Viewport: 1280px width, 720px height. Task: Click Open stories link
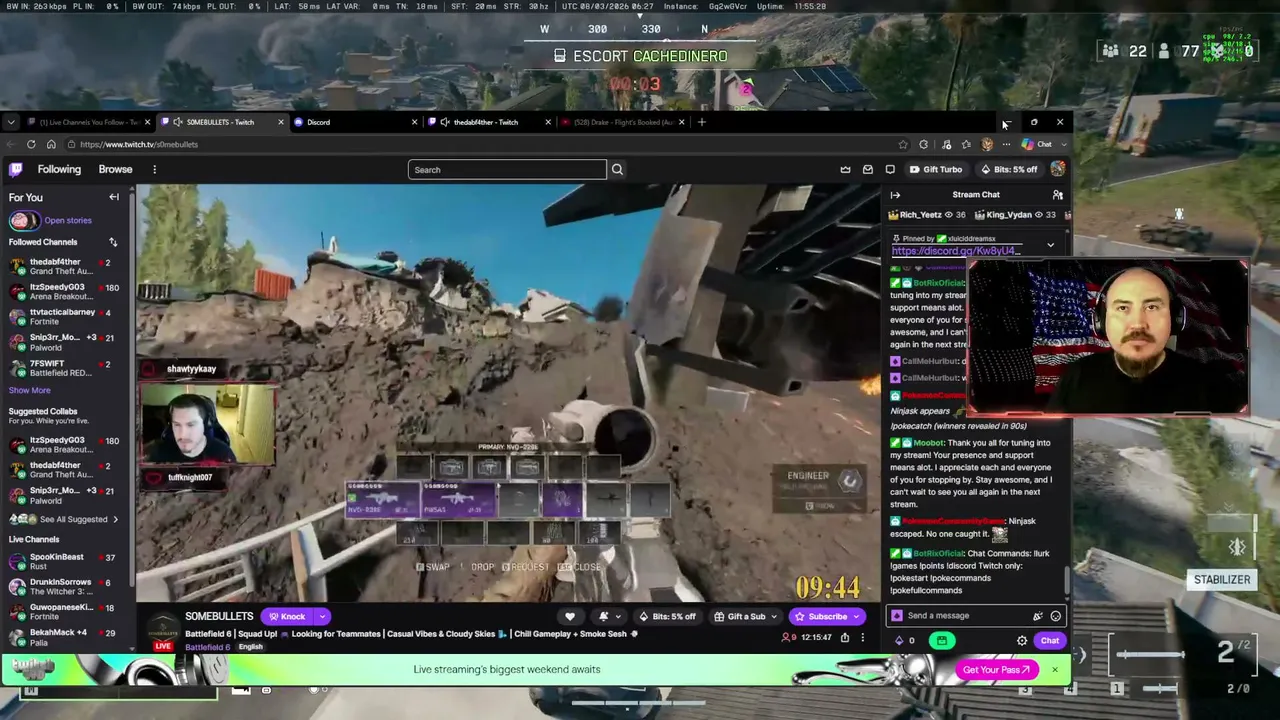pyautogui.click(x=68, y=220)
